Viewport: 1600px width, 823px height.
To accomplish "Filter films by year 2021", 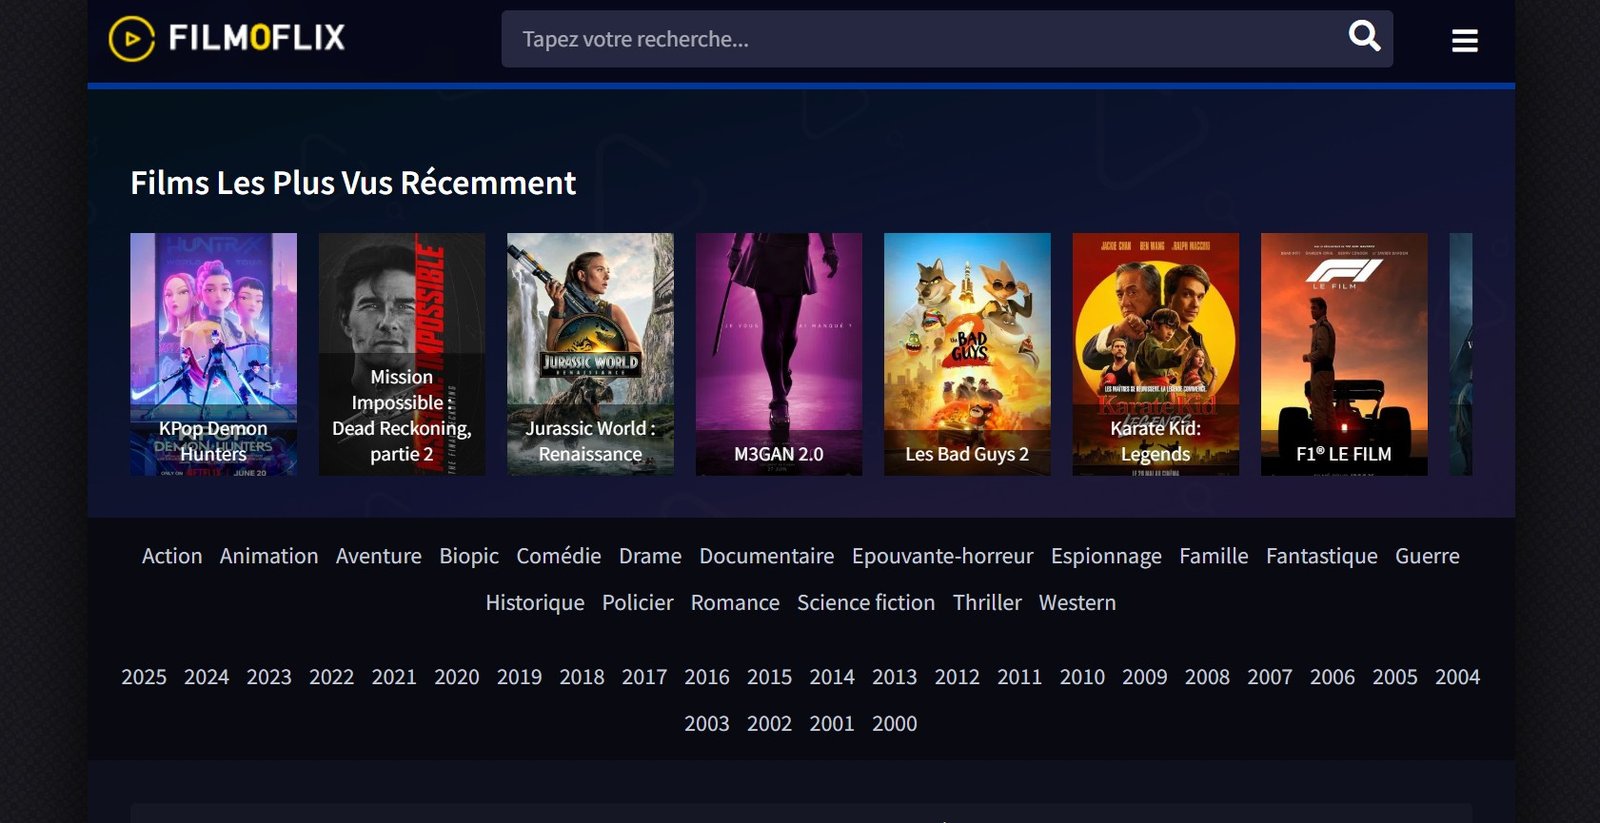I will [394, 677].
